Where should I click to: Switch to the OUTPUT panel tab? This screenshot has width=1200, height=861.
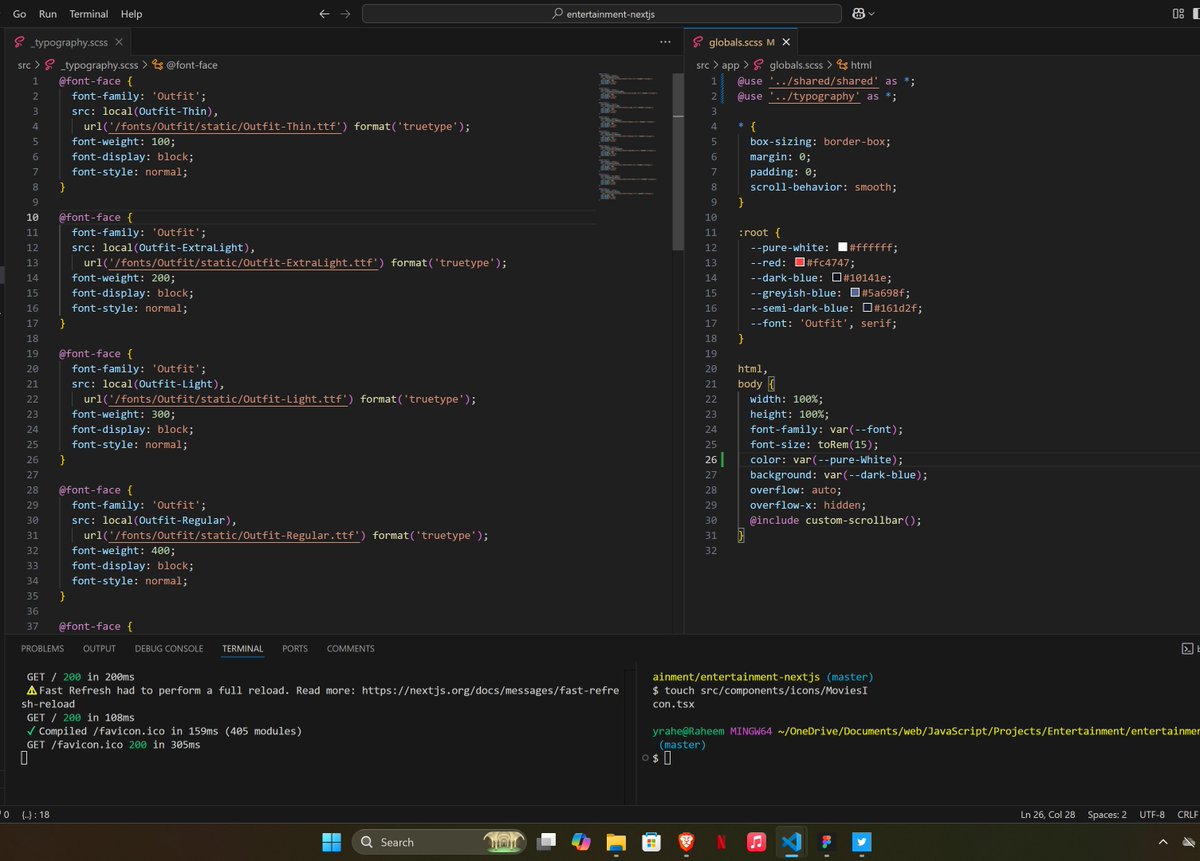tap(99, 648)
